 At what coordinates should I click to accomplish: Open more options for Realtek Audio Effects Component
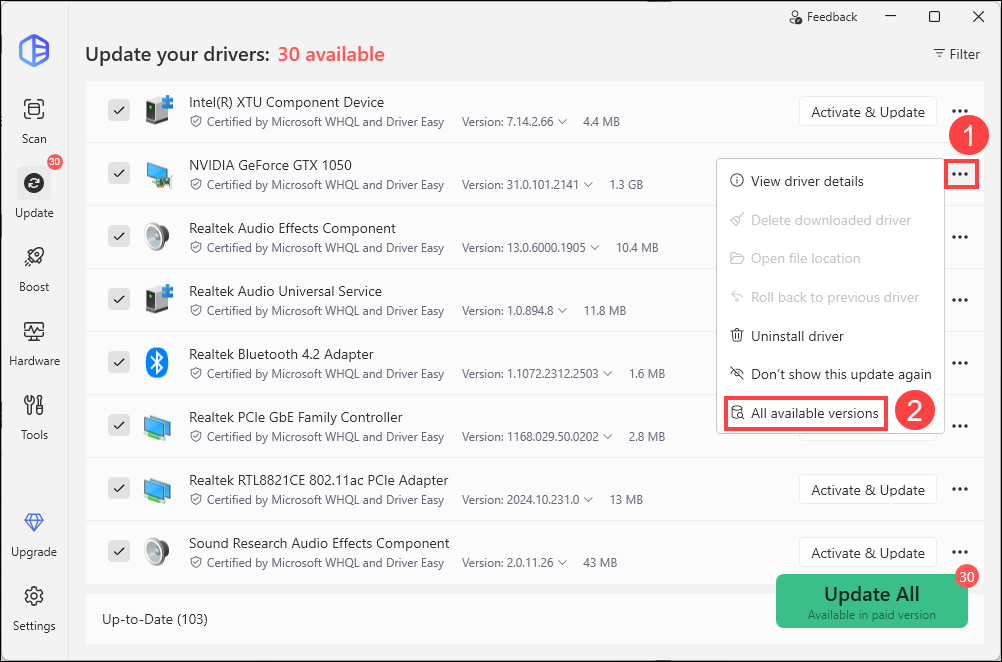pyautogui.click(x=960, y=237)
